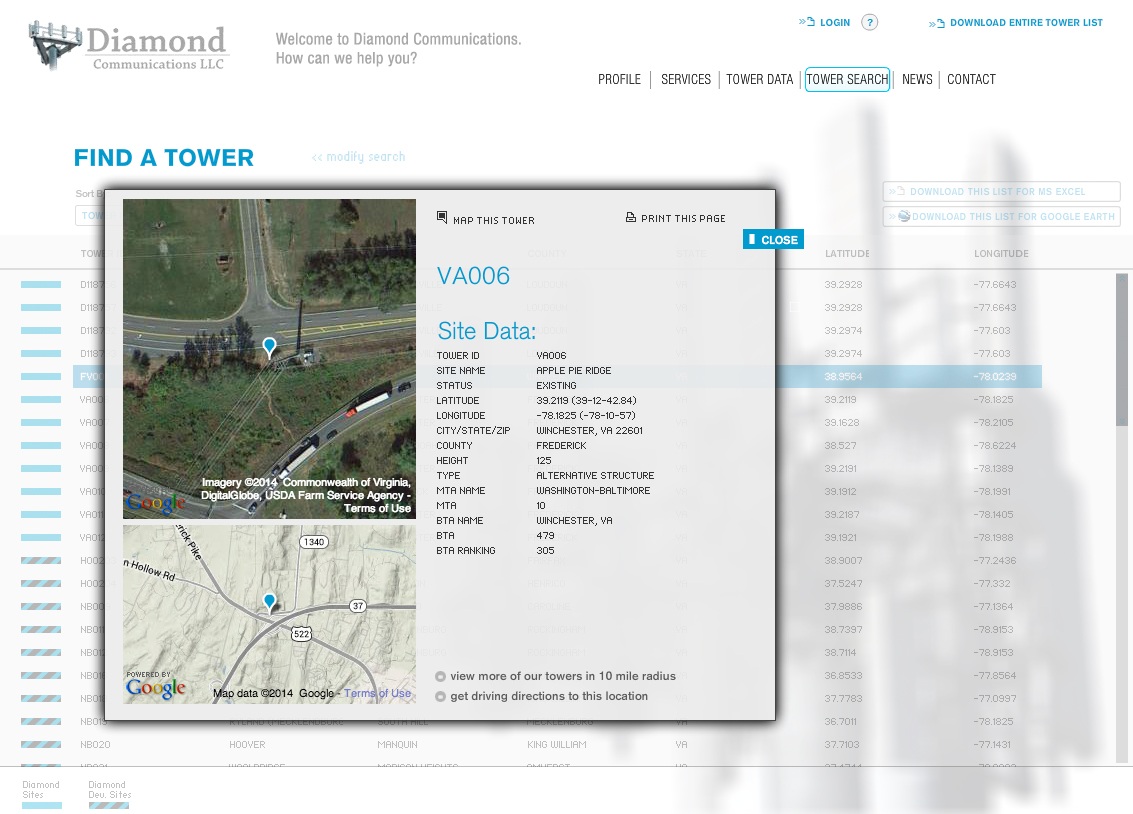Click the route 37 marker on map

tap(358, 606)
